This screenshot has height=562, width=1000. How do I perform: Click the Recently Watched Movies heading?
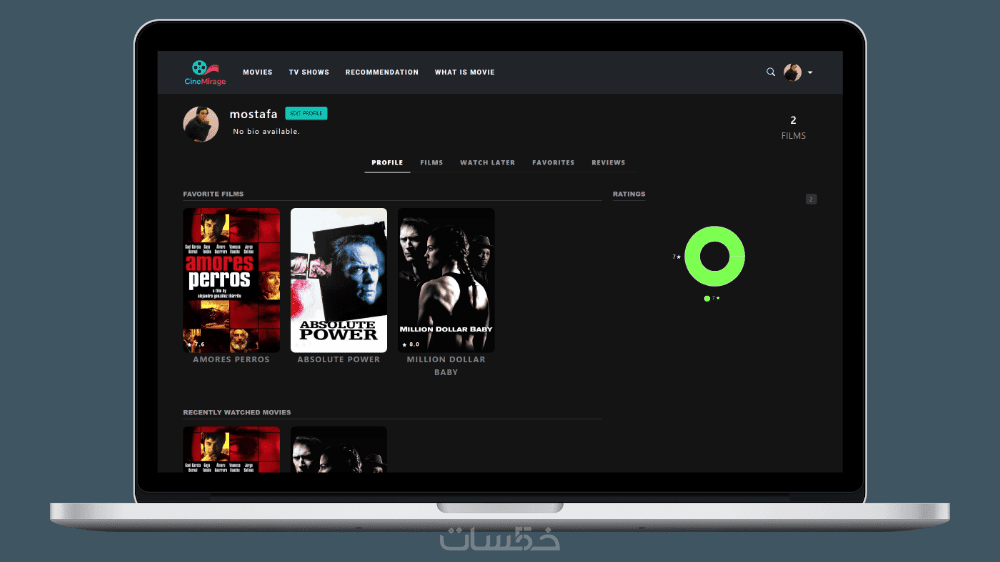click(237, 412)
